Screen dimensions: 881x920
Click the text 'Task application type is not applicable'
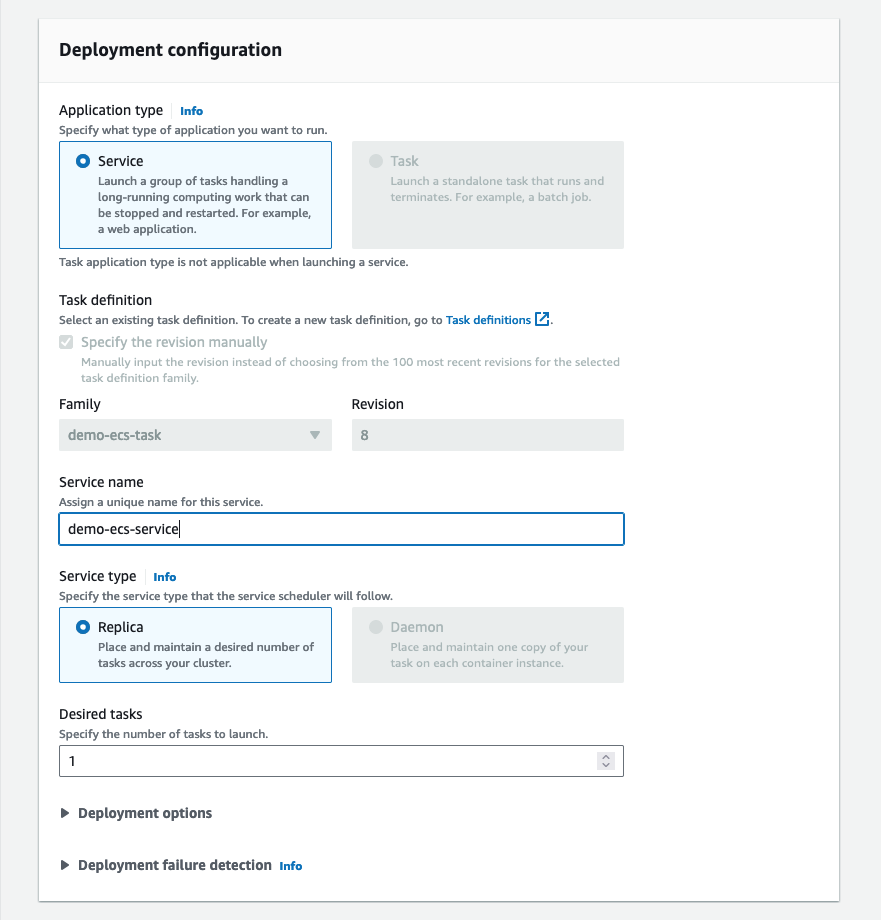[233, 262]
